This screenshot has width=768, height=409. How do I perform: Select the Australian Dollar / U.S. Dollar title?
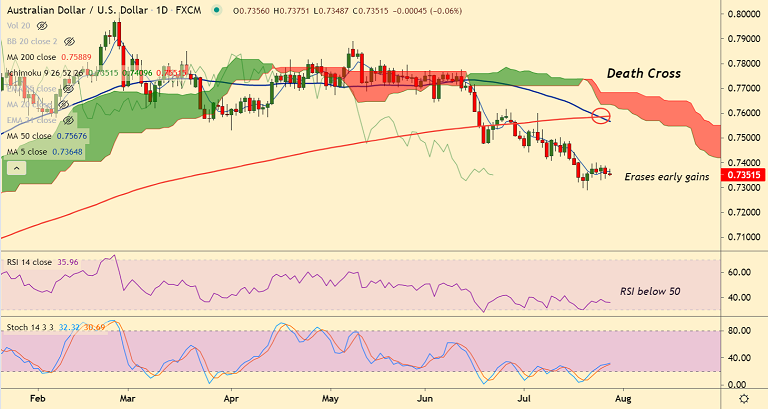point(77,10)
